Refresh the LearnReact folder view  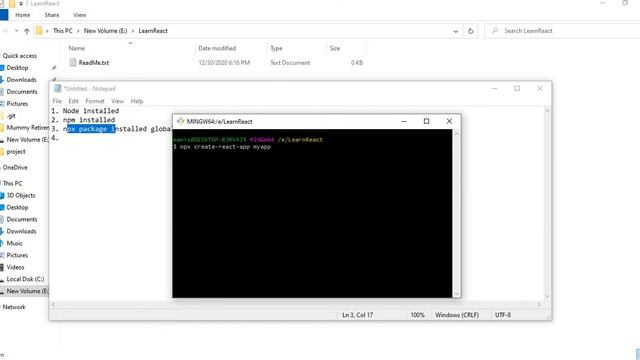point(471,31)
